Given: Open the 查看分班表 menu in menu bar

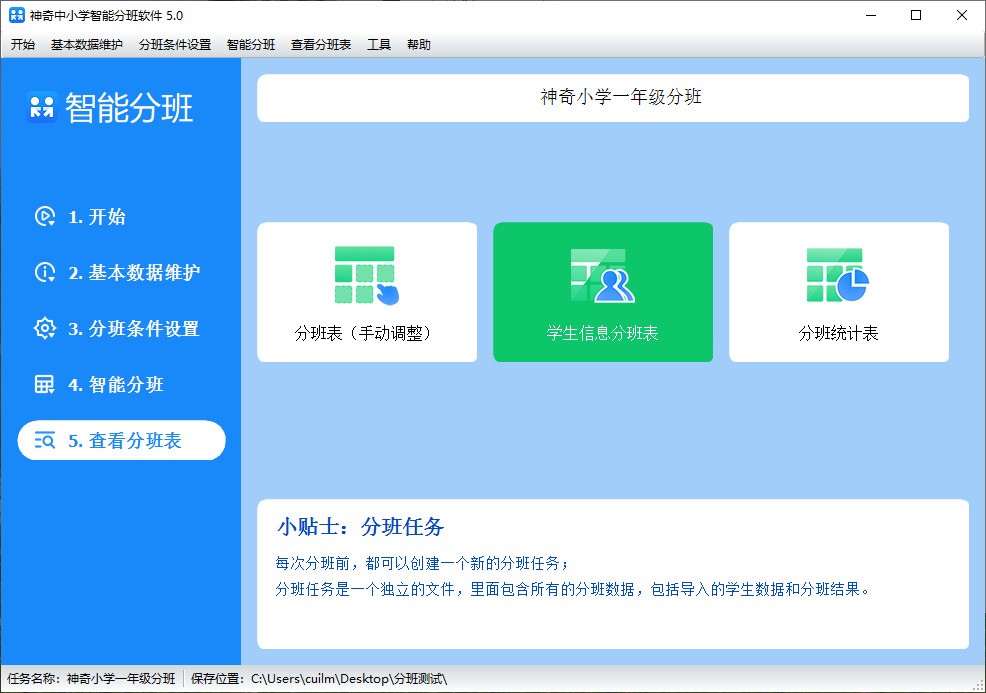Looking at the screenshot, I should click(x=321, y=45).
